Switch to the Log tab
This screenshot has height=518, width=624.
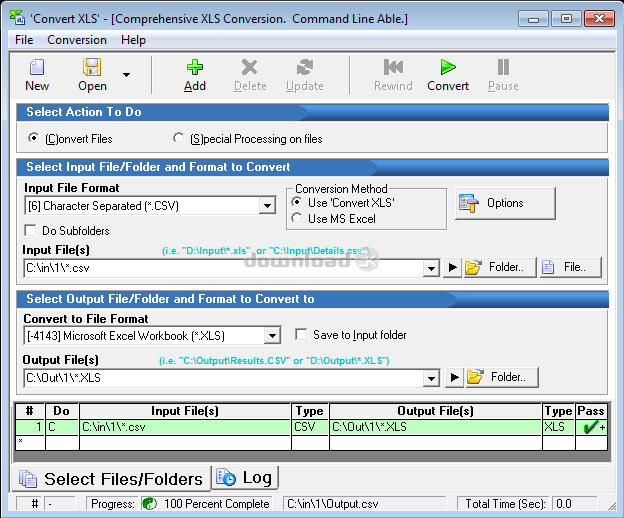(x=246, y=478)
